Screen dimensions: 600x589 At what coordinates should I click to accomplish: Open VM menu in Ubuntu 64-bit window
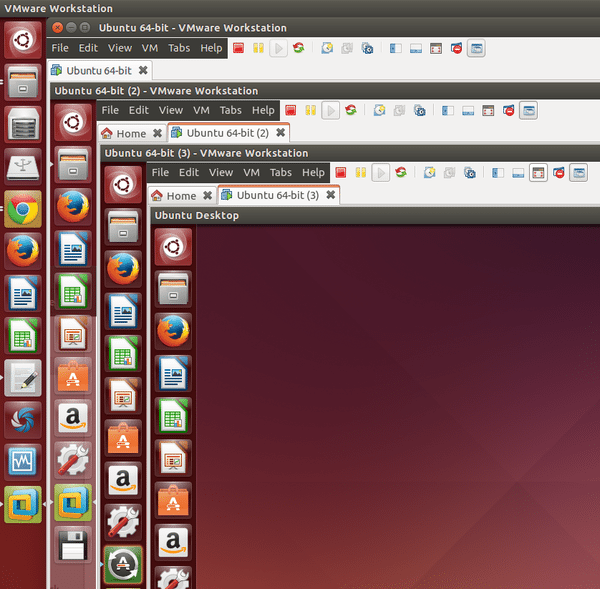point(150,48)
